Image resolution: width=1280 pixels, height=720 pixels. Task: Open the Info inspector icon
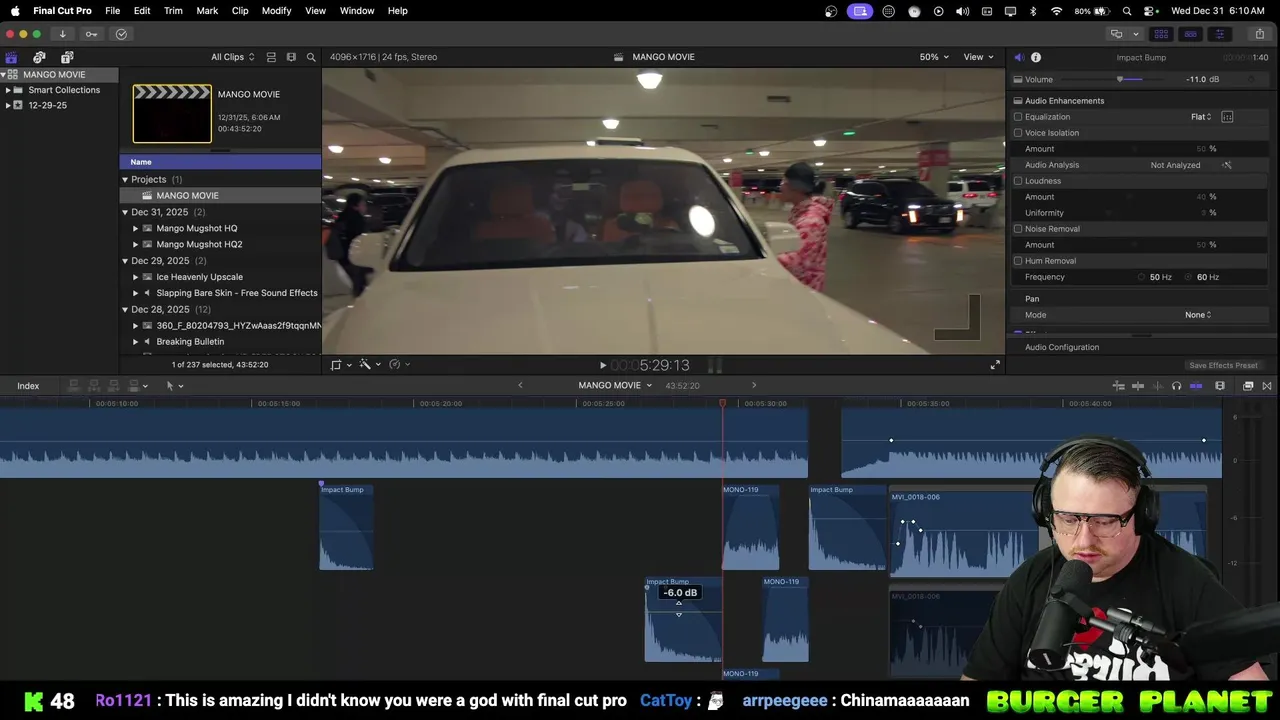pos(1036,57)
